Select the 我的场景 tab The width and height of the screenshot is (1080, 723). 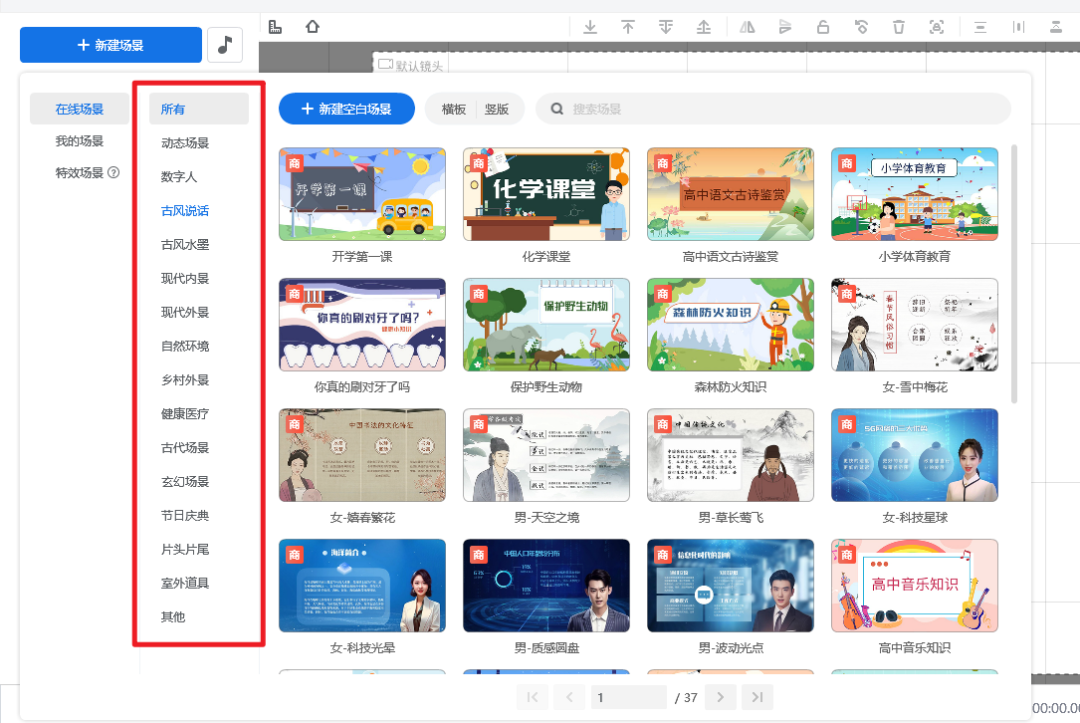[79, 140]
